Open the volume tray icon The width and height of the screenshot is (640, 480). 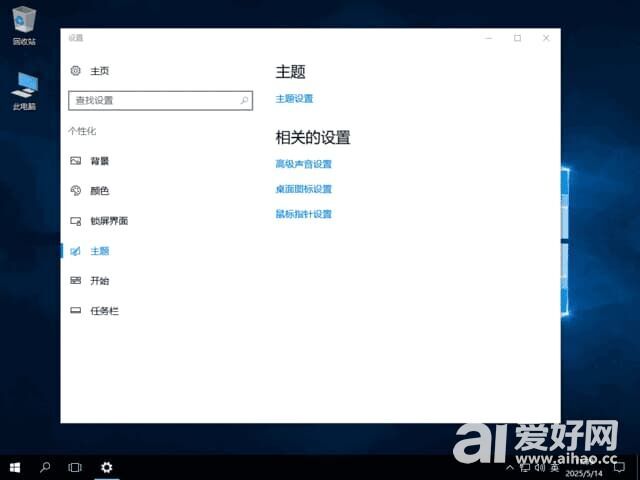click(x=540, y=468)
